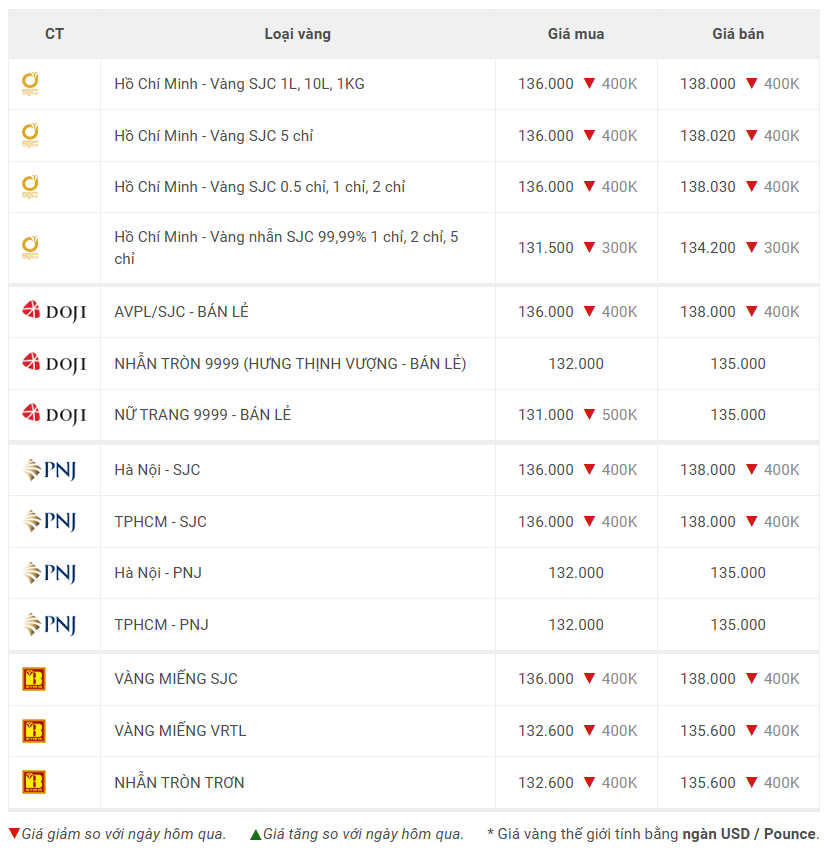
Task: Select the DOJI logo next to NỮ TRANG 9999
Action: pos(54,415)
